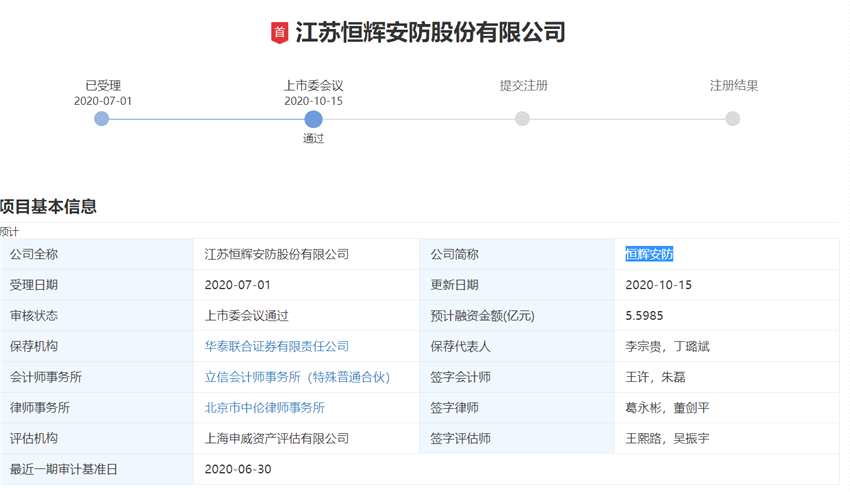The width and height of the screenshot is (850, 492).
Task: Click the 2020-06-30 audit base date
Action: pos(238,469)
